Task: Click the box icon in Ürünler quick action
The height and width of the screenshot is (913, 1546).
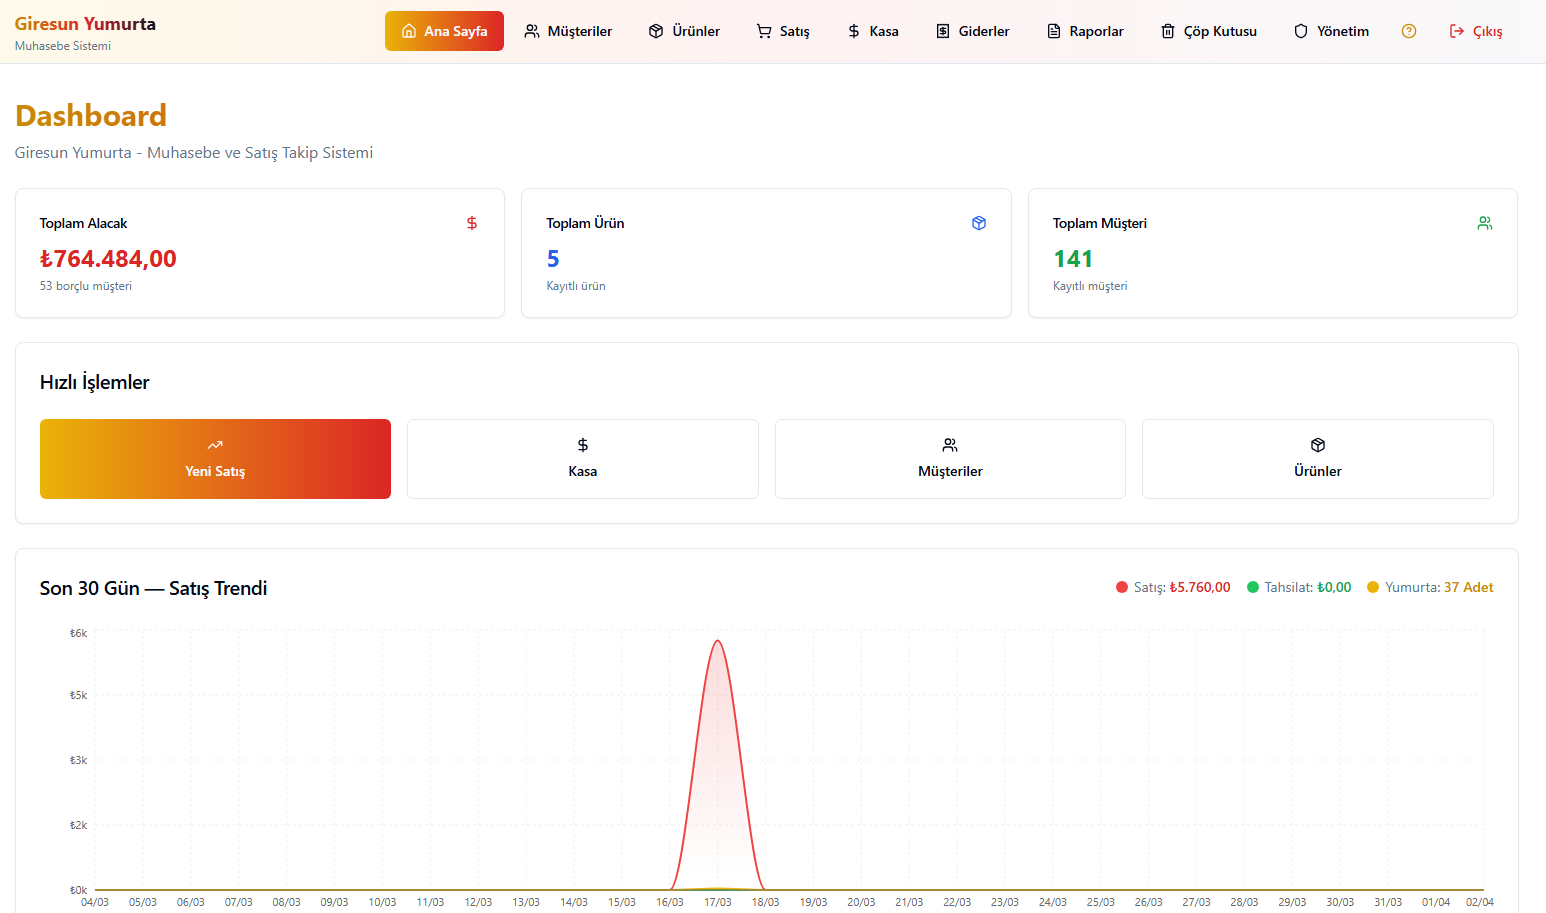Action: 1318,445
